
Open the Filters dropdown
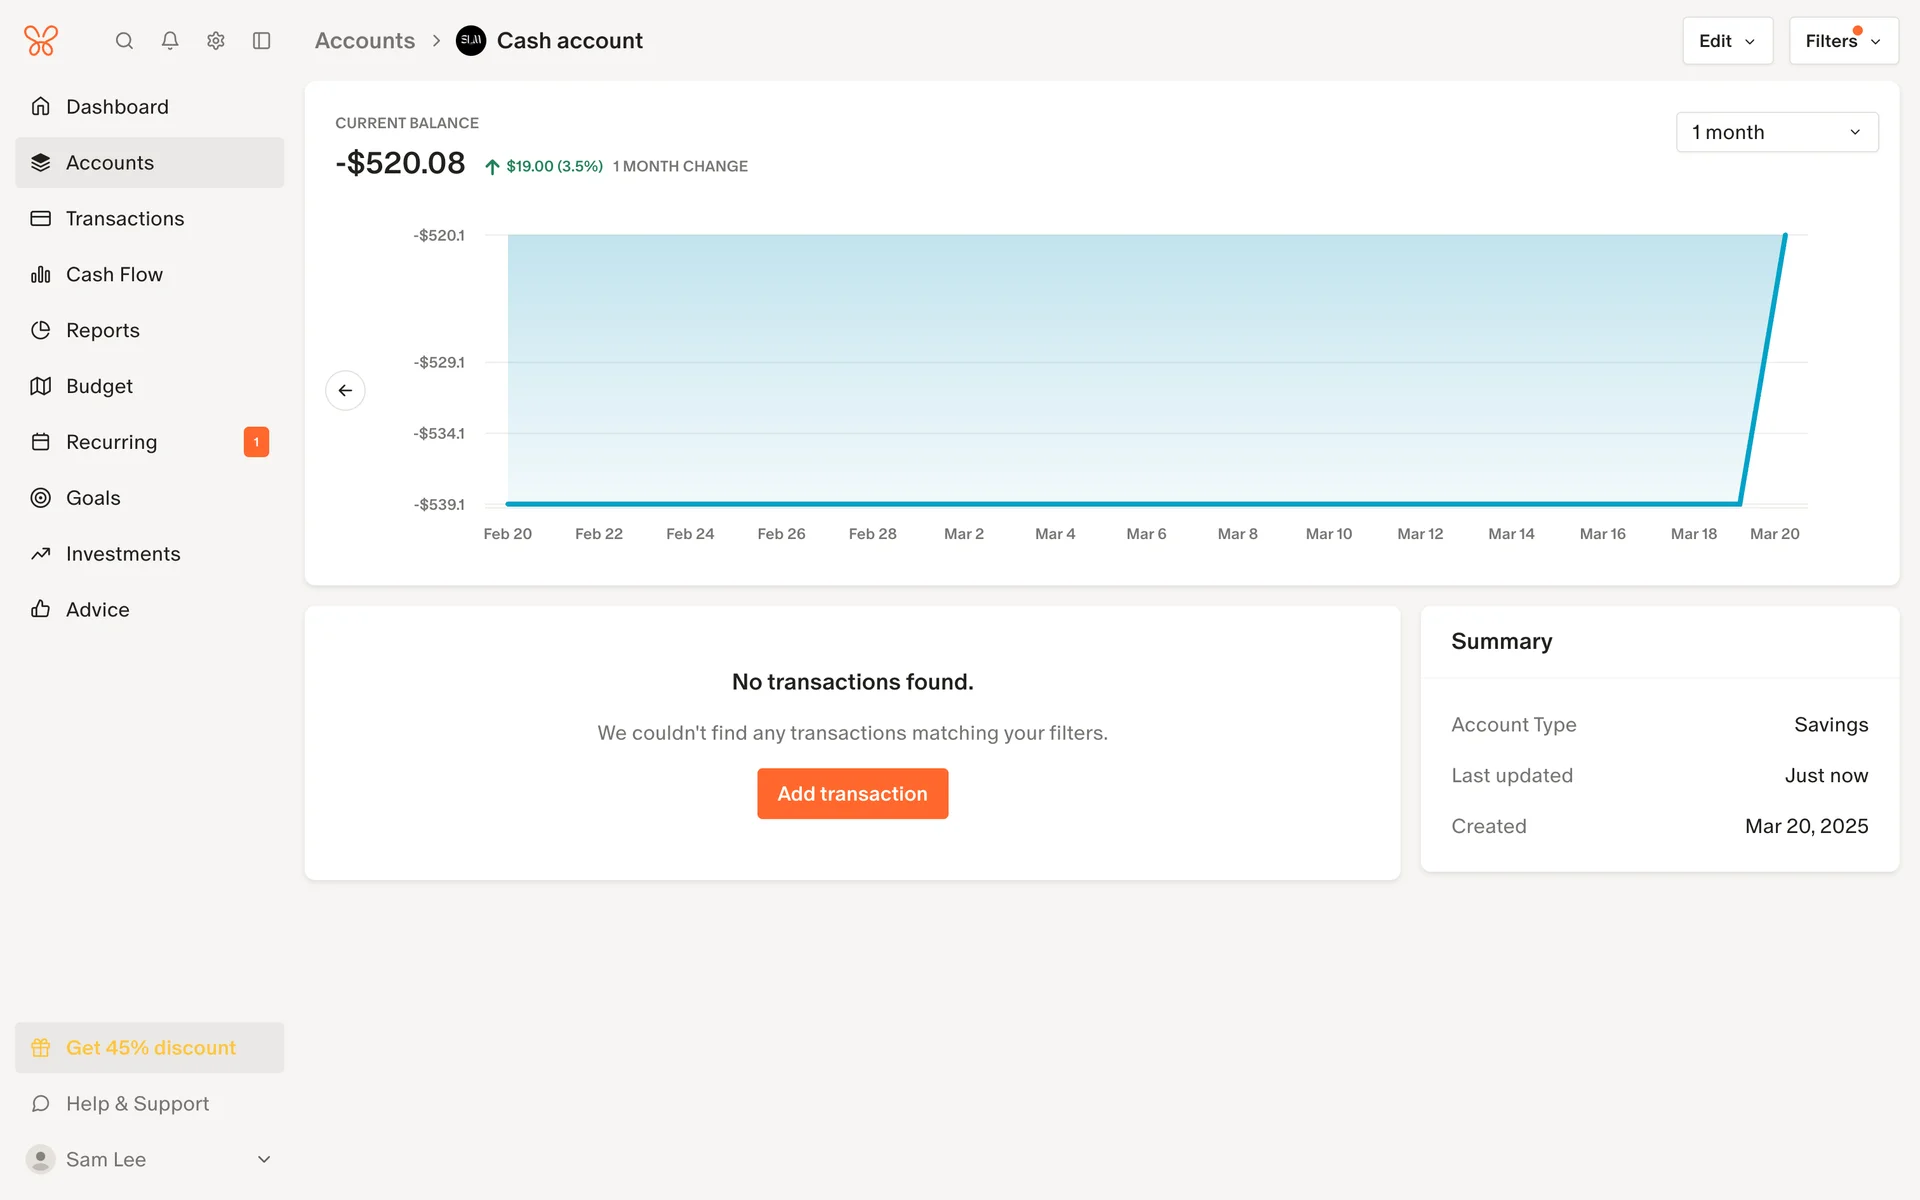pos(1842,41)
